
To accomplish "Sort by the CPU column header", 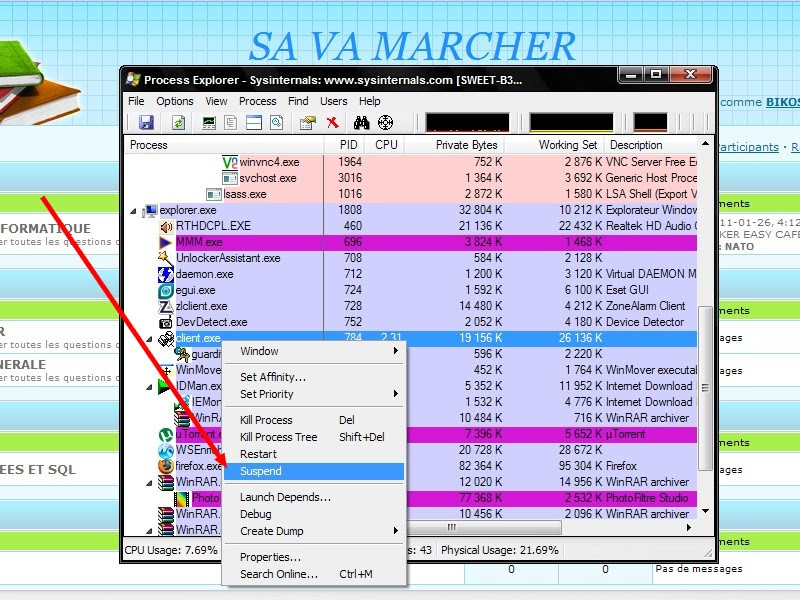I will coord(385,145).
